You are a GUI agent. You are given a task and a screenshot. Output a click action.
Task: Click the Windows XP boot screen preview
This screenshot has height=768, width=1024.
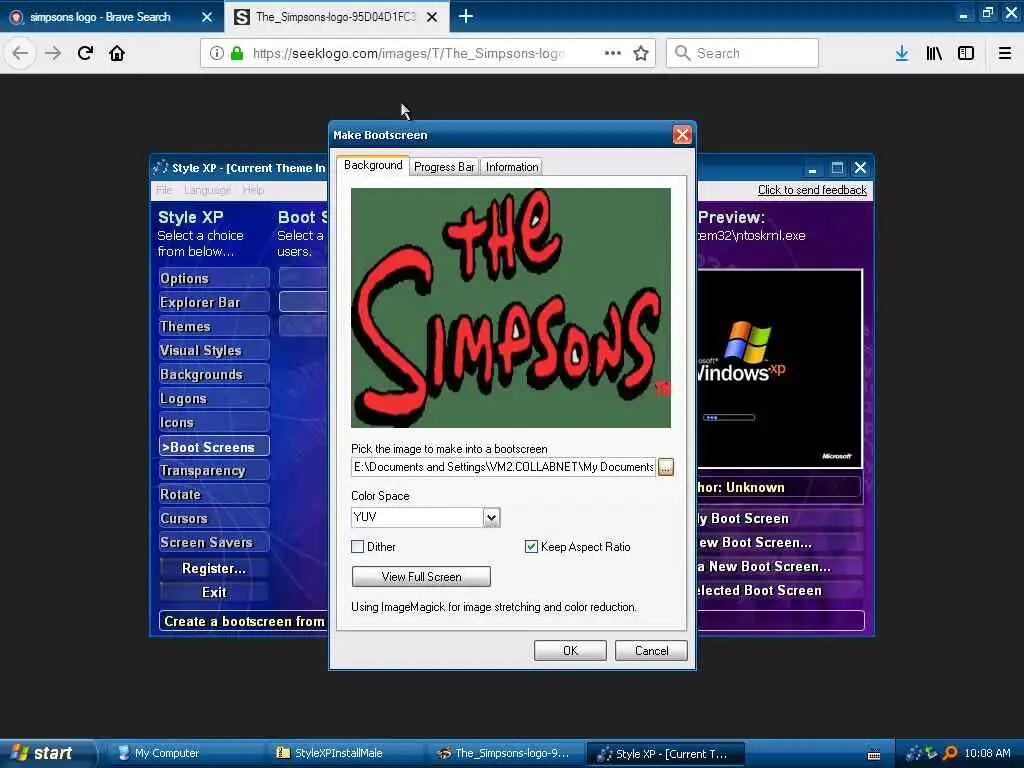coord(780,369)
